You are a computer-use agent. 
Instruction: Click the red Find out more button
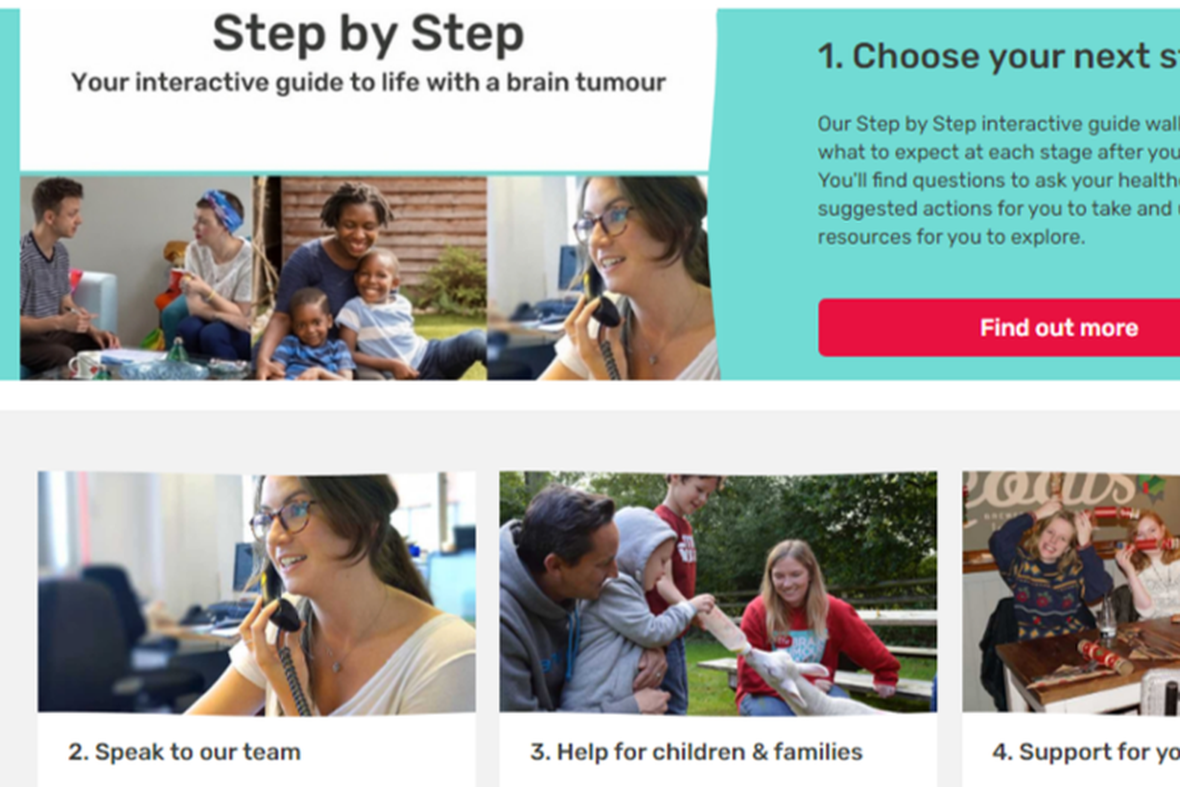point(999,327)
